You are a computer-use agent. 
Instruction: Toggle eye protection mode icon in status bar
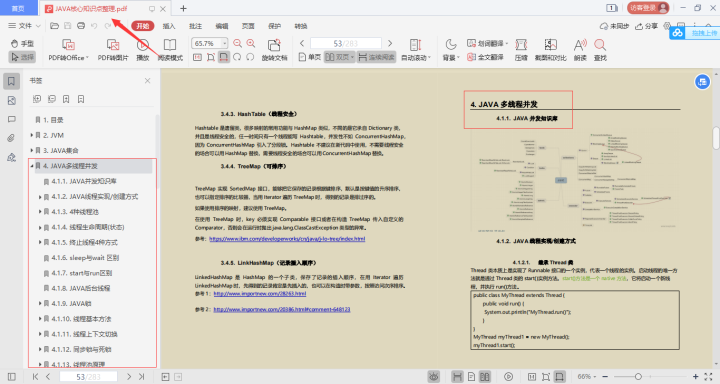(x=433, y=377)
